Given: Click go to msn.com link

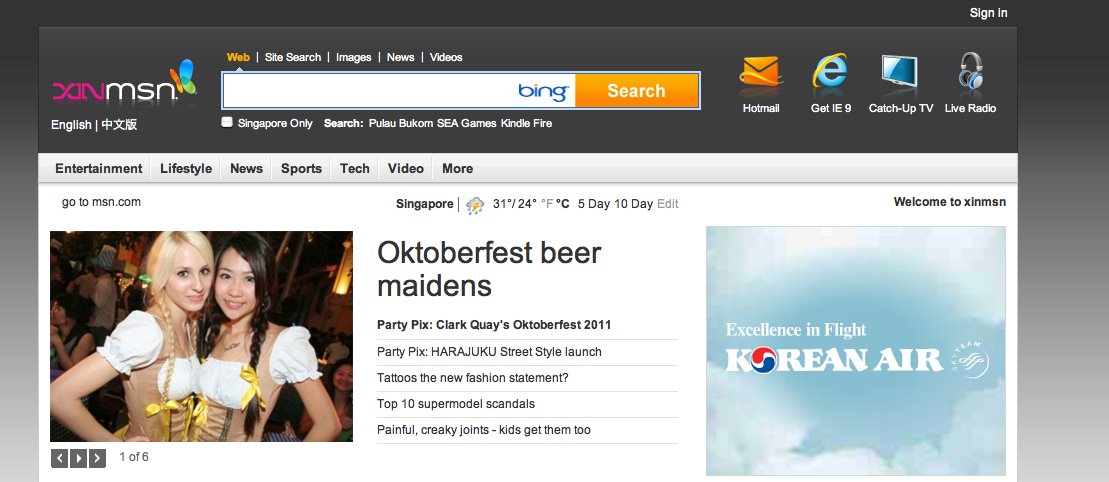Looking at the screenshot, I should pyautogui.click(x=101, y=202).
